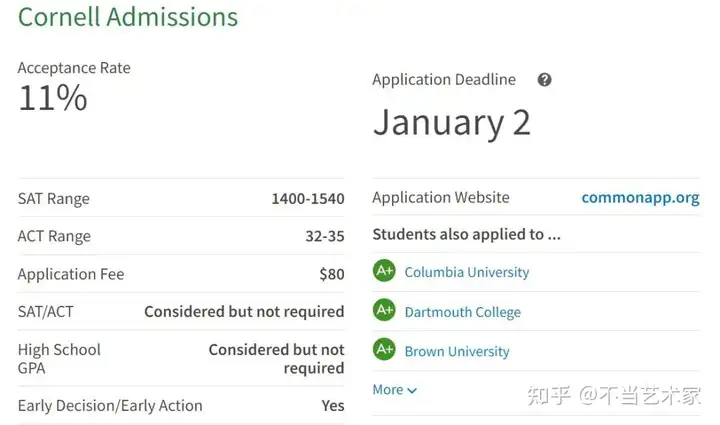Expand the More schools chevron
This screenshot has width=720, height=425.
click(412, 390)
